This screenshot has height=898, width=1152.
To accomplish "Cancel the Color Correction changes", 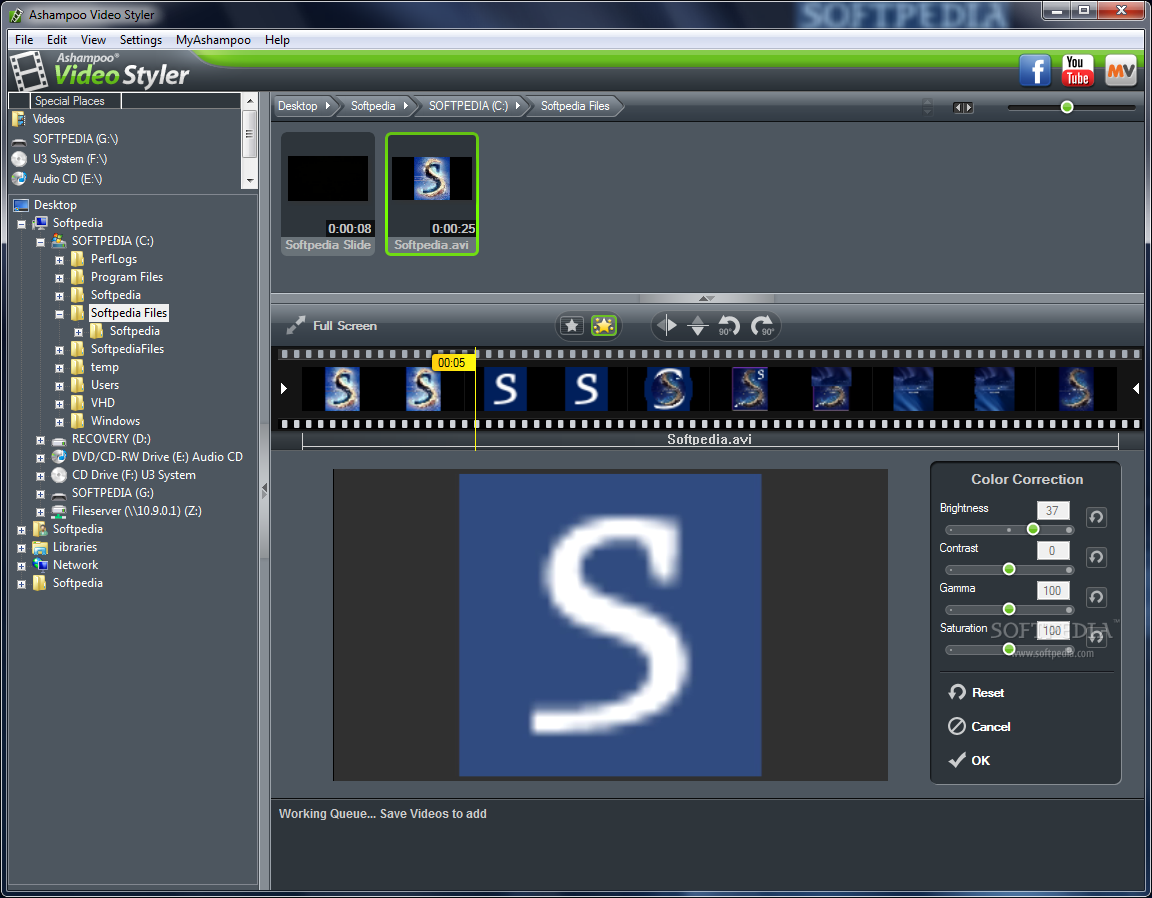I will (x=979, y=726).
